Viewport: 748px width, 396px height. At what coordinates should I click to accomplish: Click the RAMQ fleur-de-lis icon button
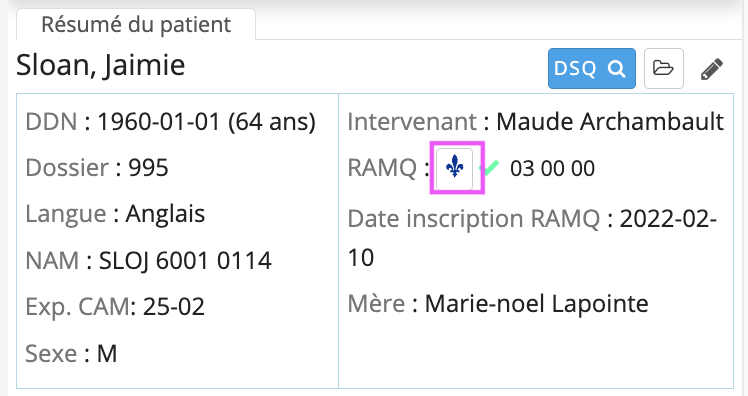pos(455,169)
